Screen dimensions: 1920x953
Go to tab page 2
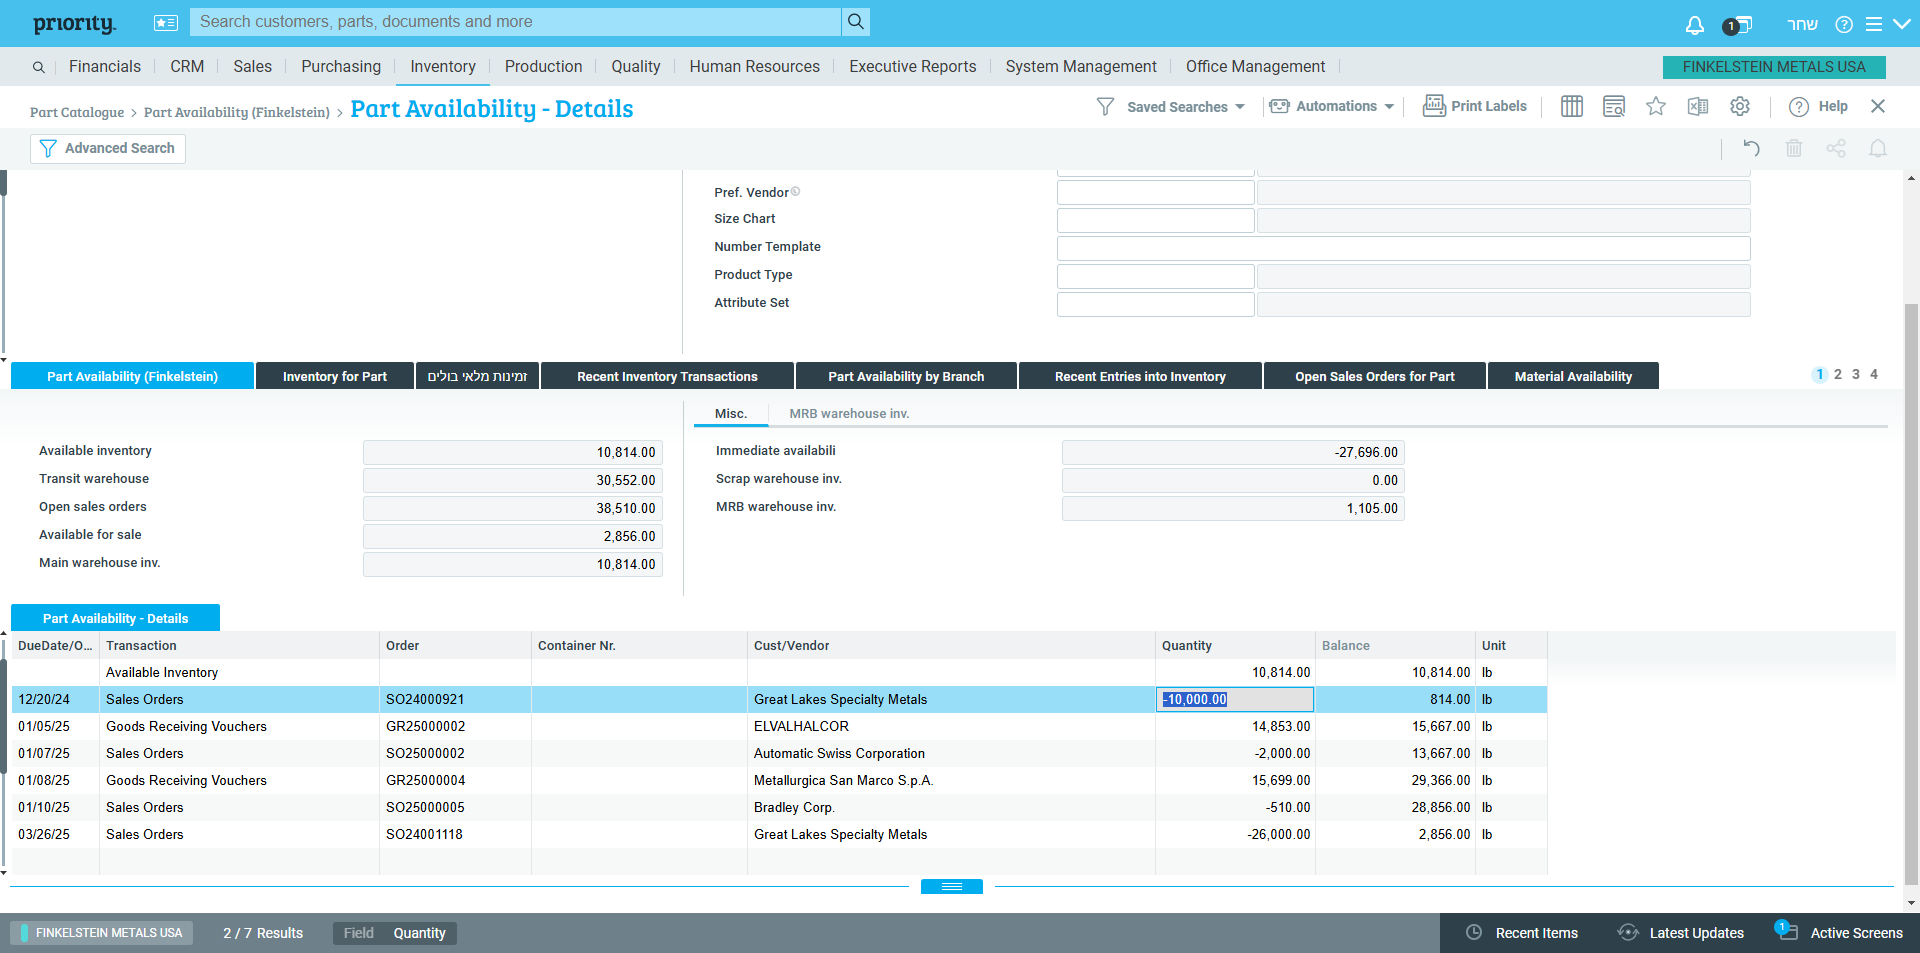(x=1838, y=374)
